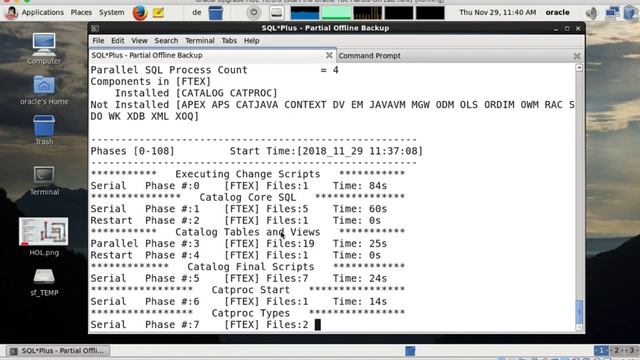Click the clock showing Thu Nov 29

498,13
